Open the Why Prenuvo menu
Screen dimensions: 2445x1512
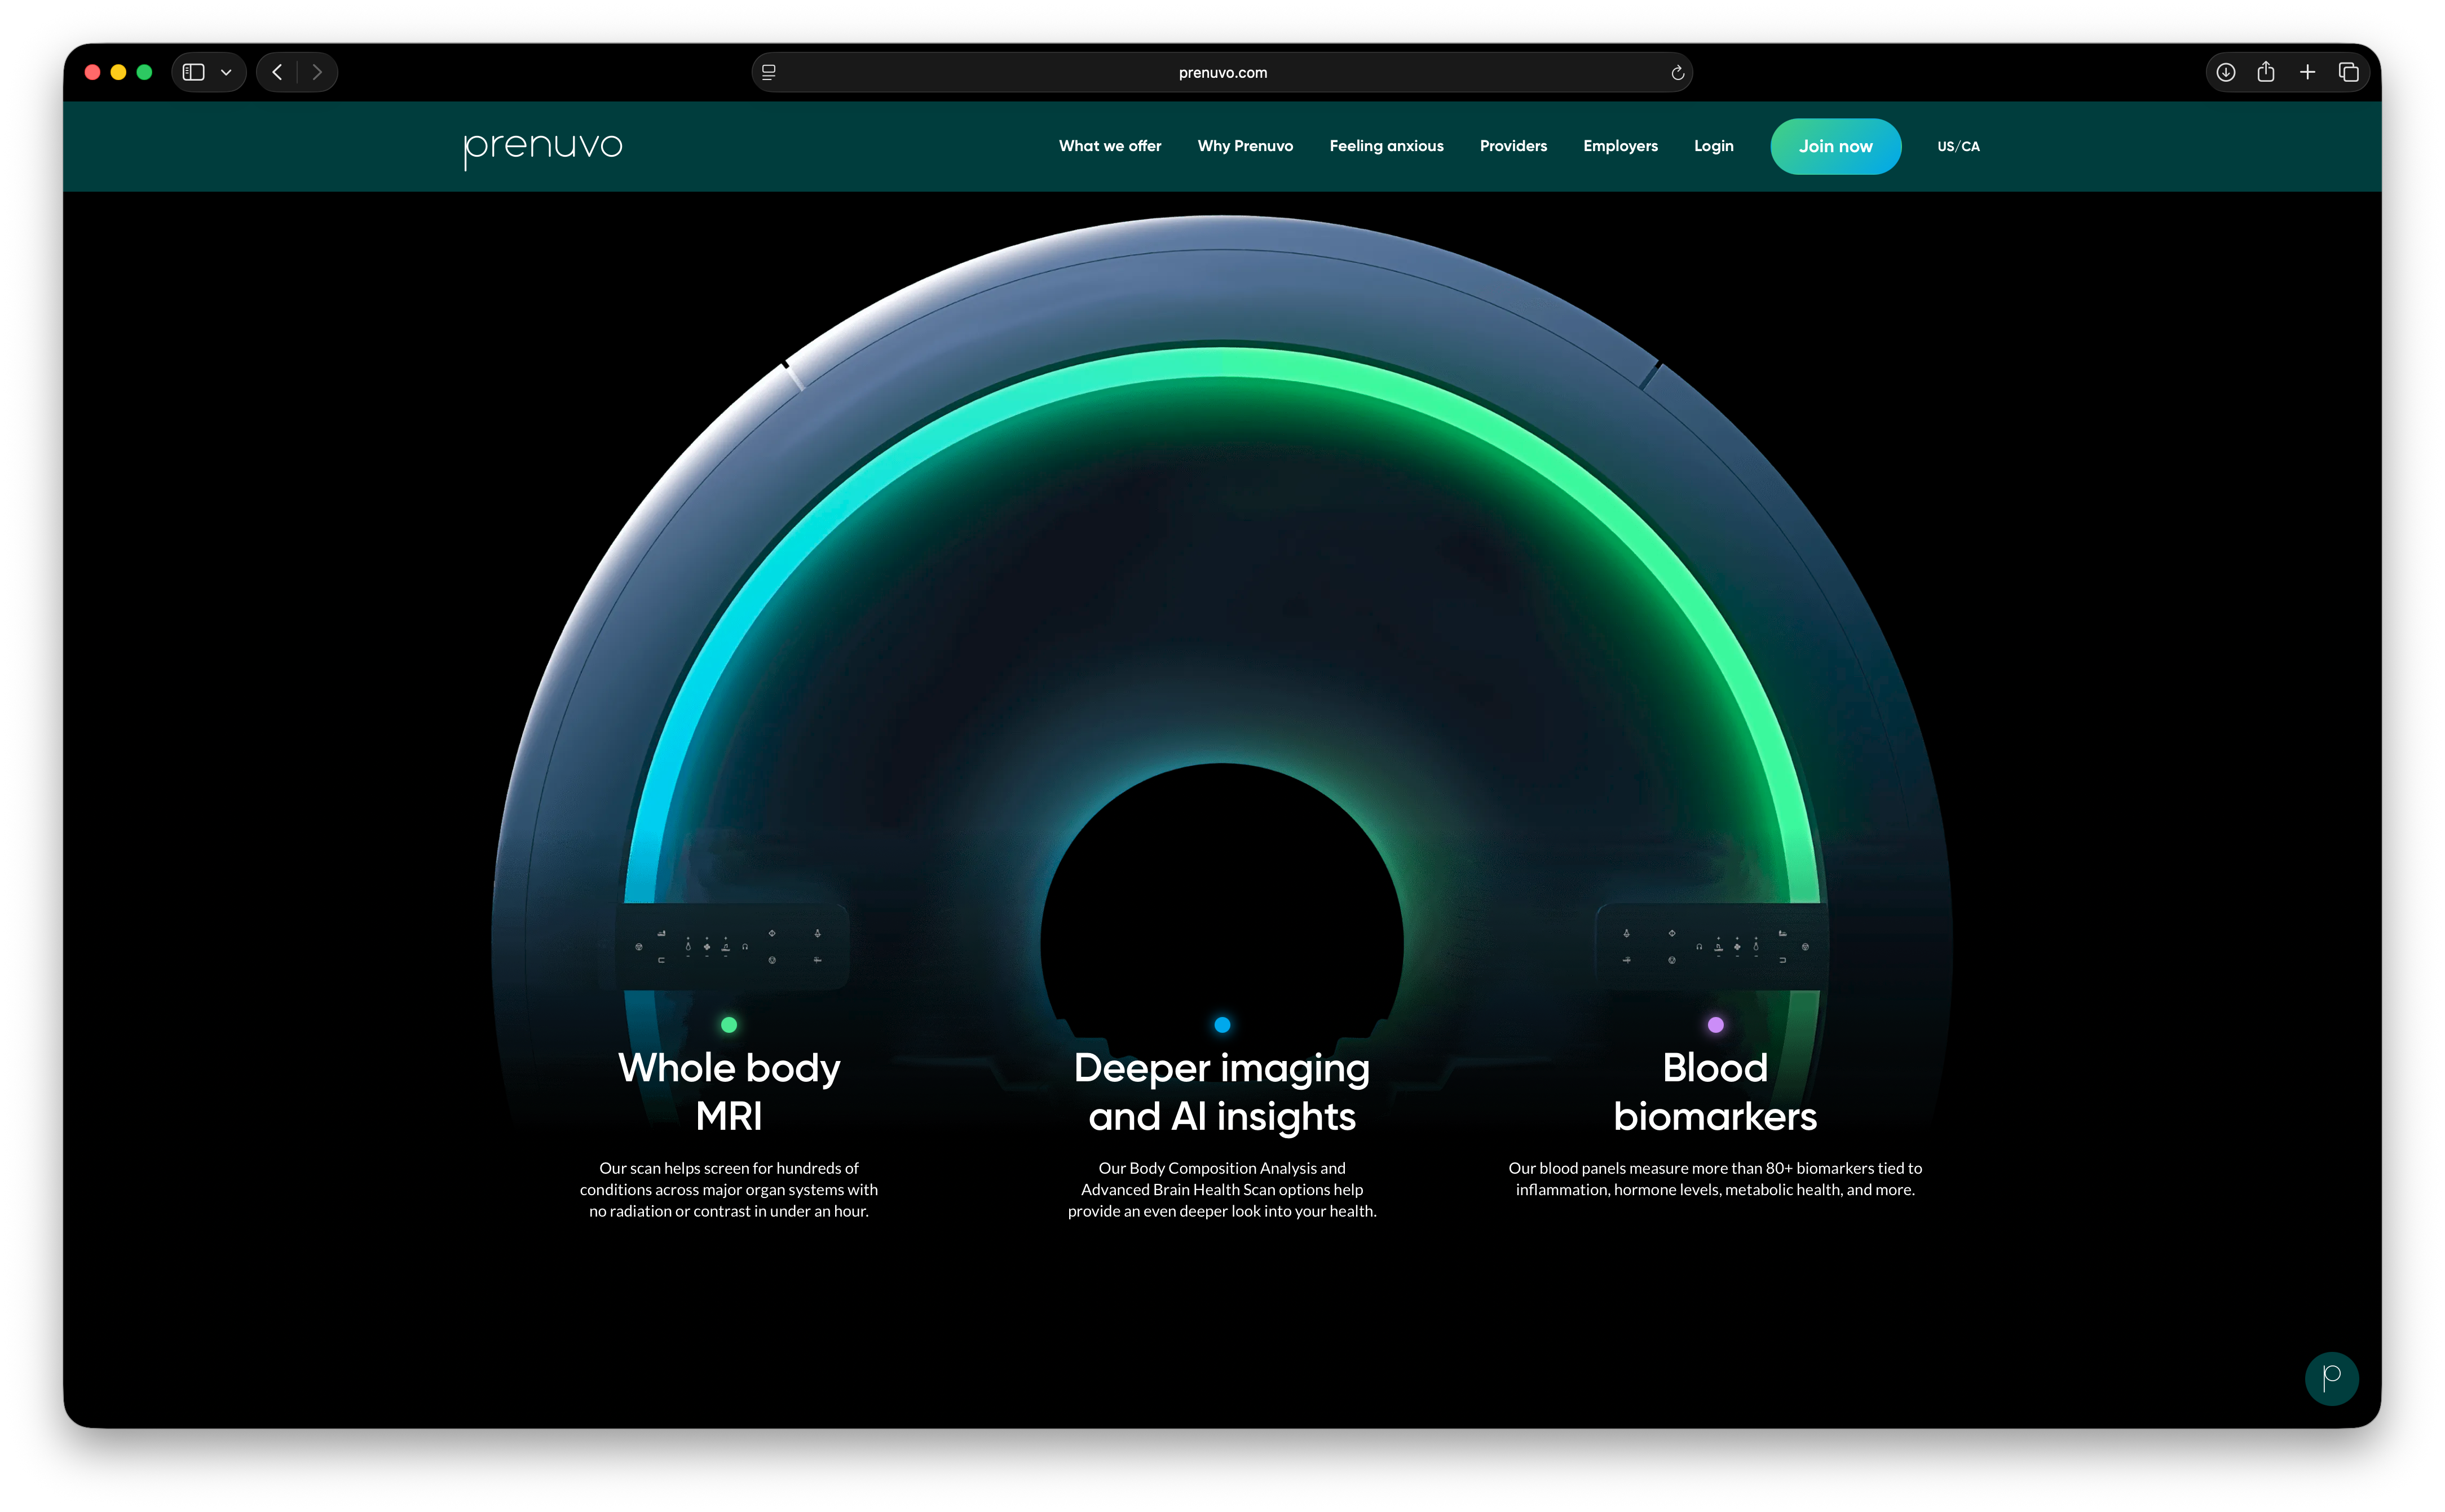click(1245, 146)
